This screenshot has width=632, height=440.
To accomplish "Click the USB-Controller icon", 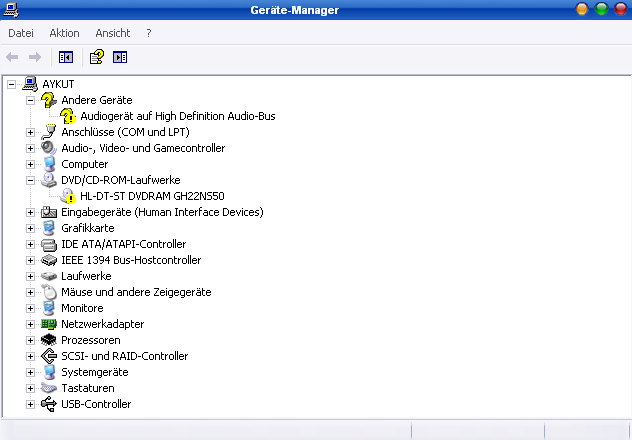I will tap(49, 404).
